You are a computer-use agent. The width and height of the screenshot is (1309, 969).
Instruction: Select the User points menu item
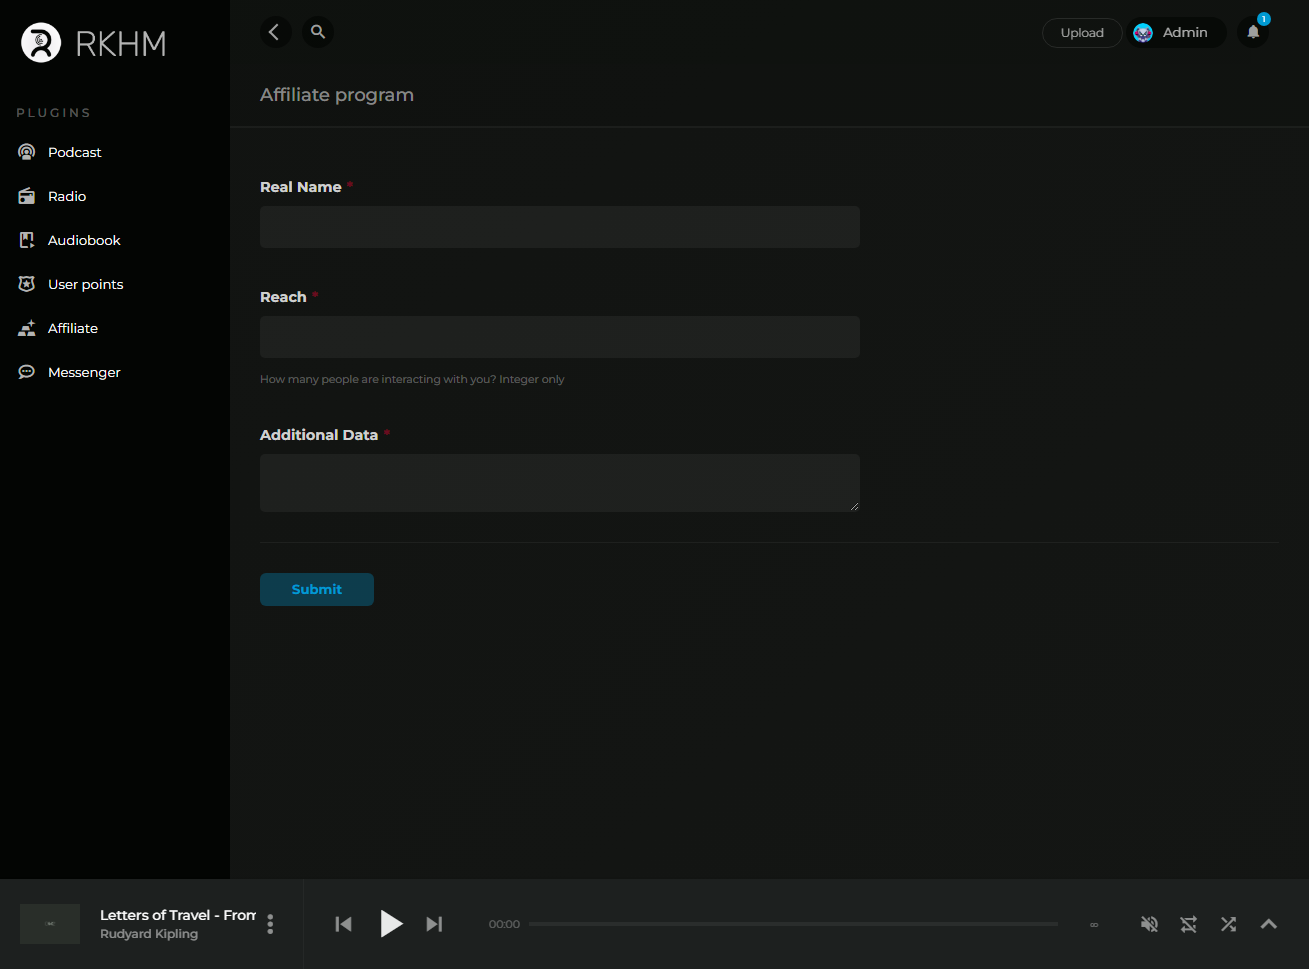tap(86, 284)
